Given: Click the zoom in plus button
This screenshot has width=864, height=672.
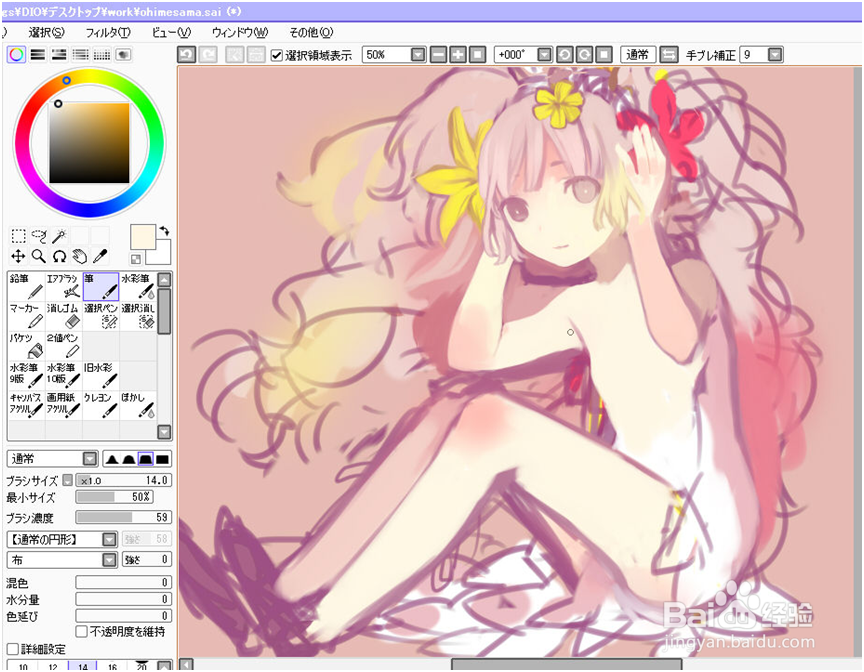Looking at the screenshot, I should 458,55.
